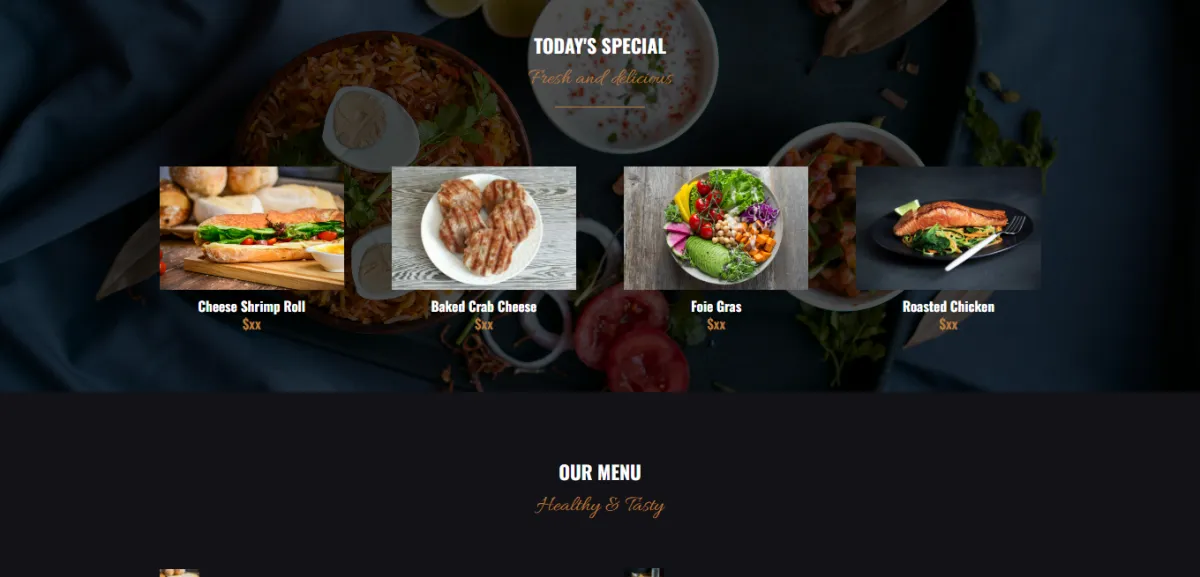Click the $xx price under Foie Gras
1200x577 pixels.
(x=716, y=324)
